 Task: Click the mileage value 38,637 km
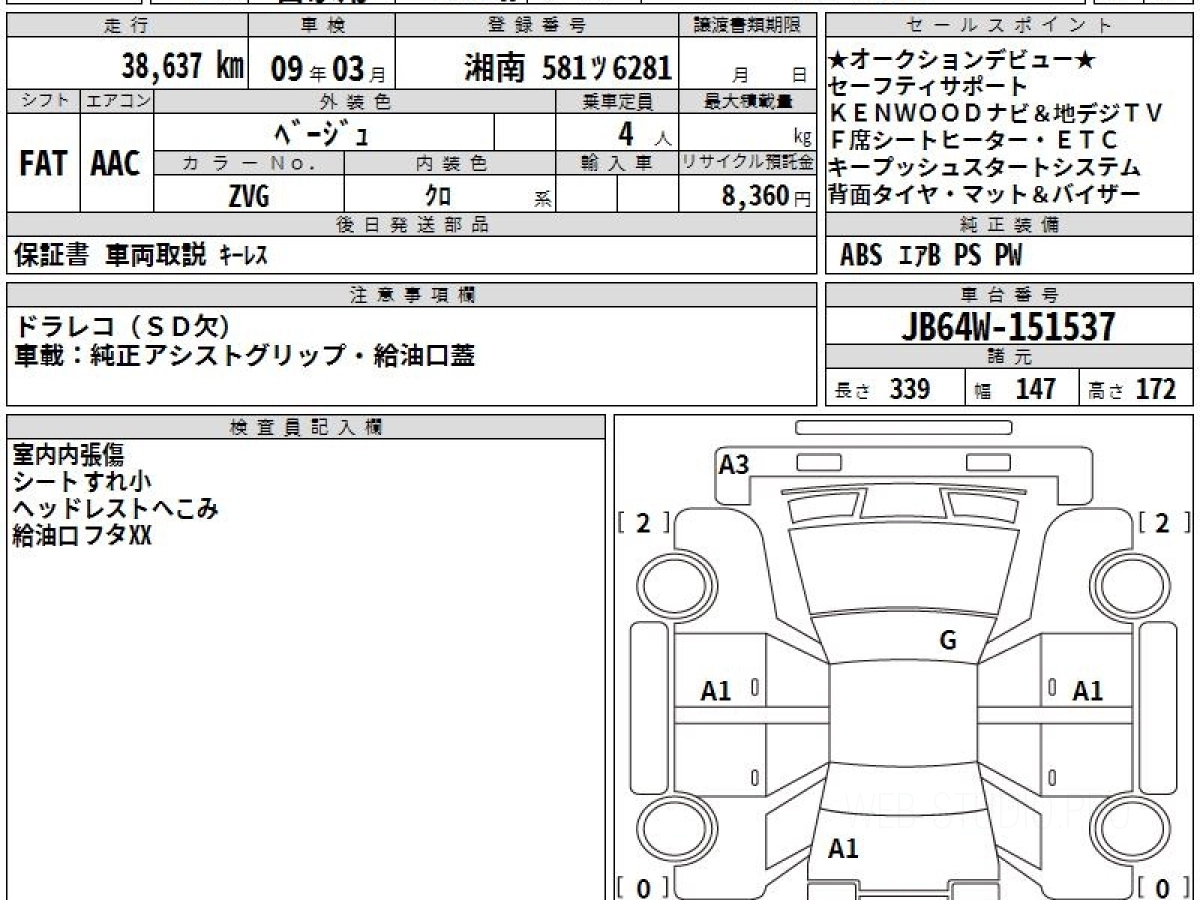(x=183, y=67)
